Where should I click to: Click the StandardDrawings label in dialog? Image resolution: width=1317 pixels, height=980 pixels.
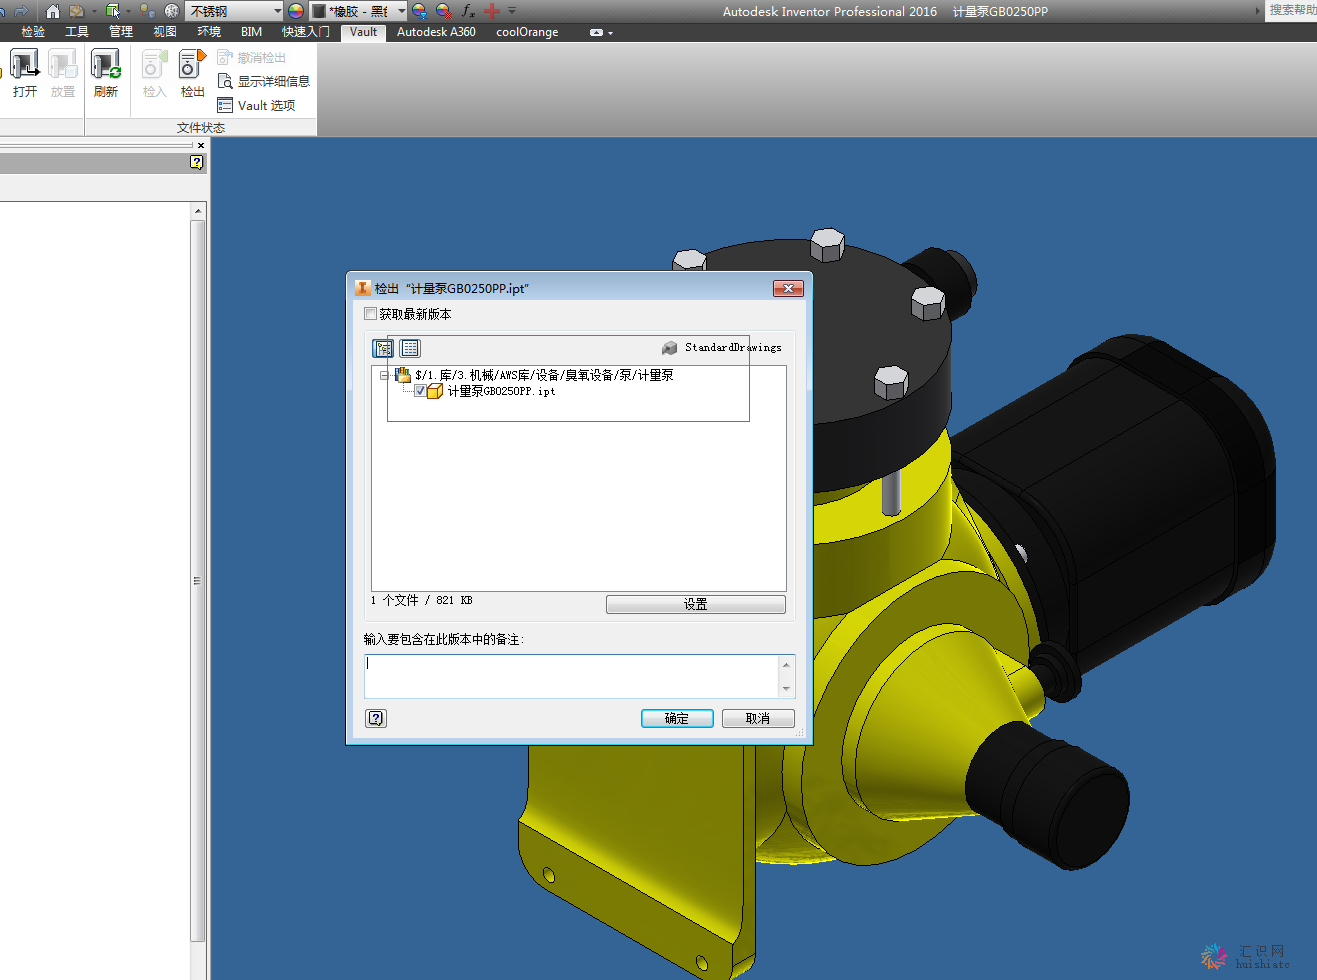(x=733, y=347)
